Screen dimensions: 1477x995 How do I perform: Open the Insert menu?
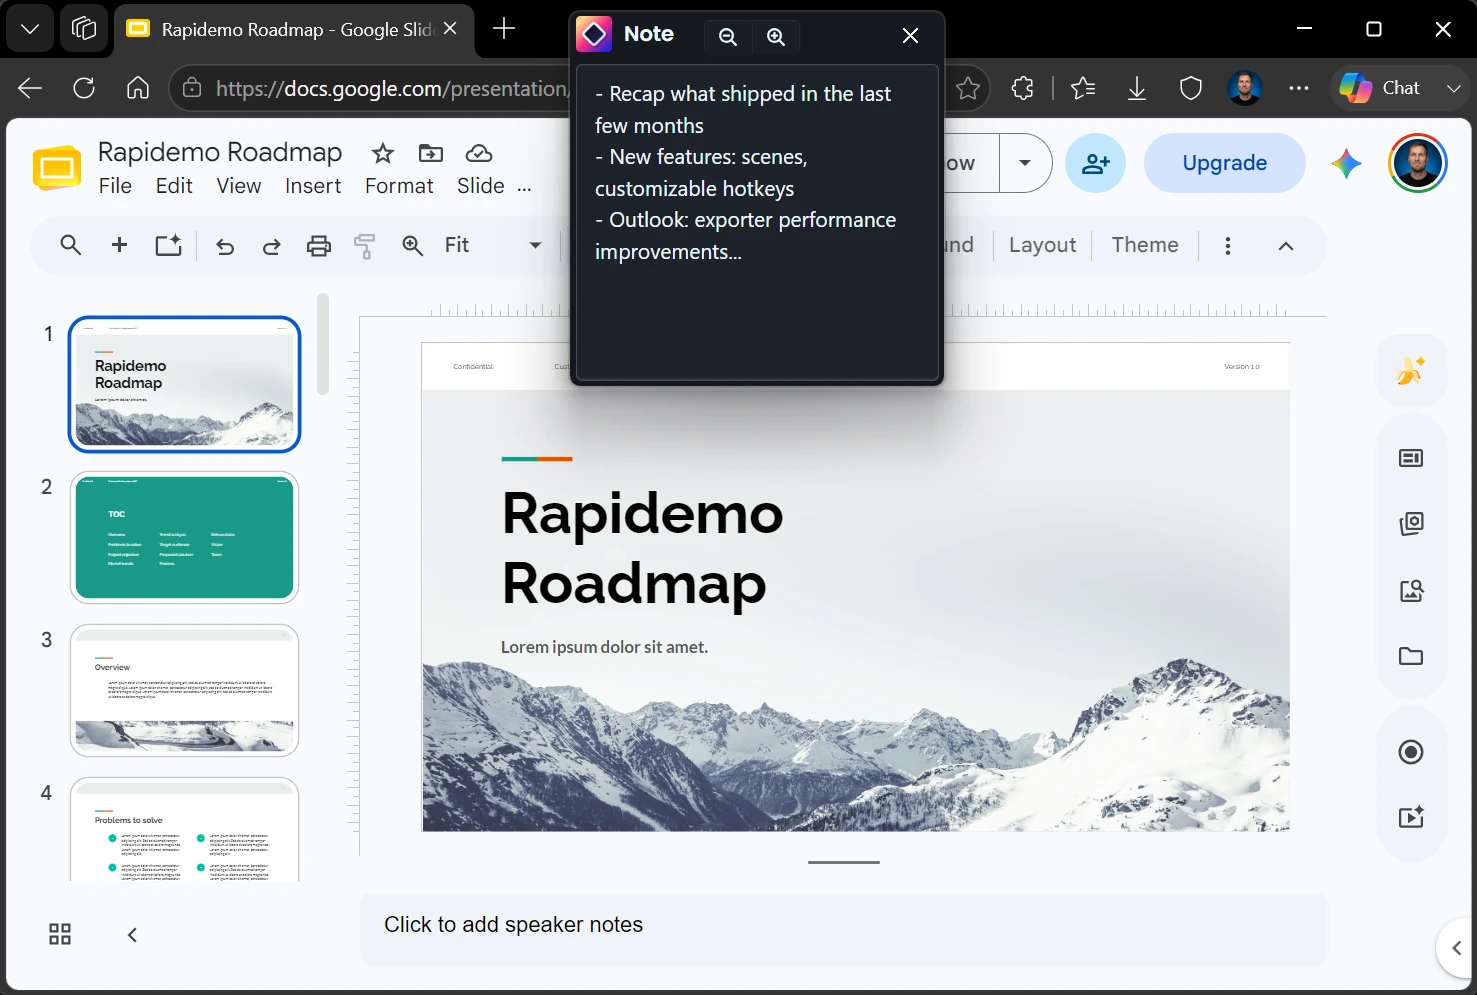[x=313, y=186]
